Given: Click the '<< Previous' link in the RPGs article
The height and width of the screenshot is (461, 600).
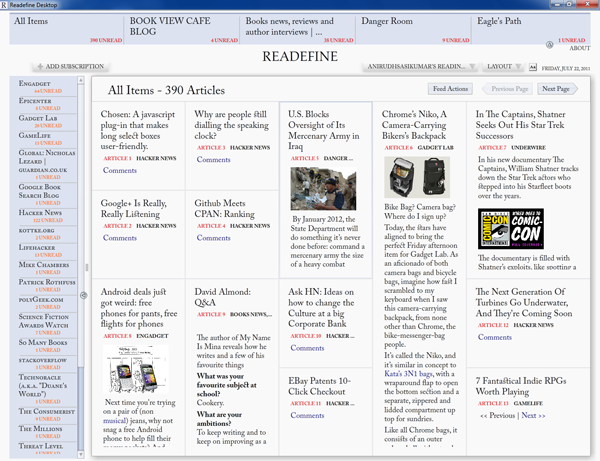Looking at the screenshot, I should 497,415.
